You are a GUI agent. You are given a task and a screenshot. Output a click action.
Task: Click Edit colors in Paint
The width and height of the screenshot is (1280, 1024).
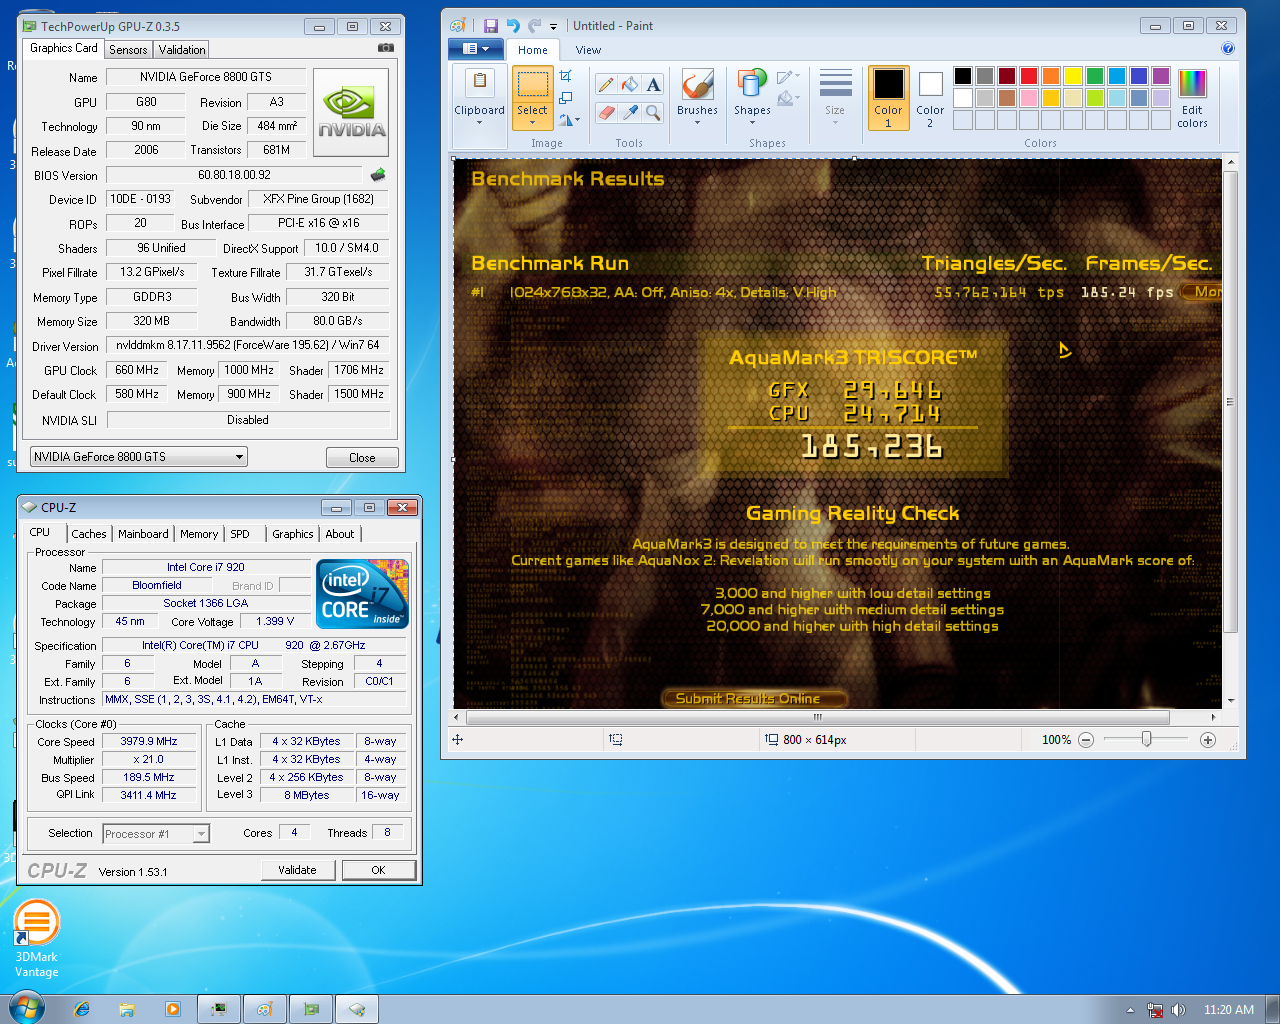click(x=1192, y=98)
